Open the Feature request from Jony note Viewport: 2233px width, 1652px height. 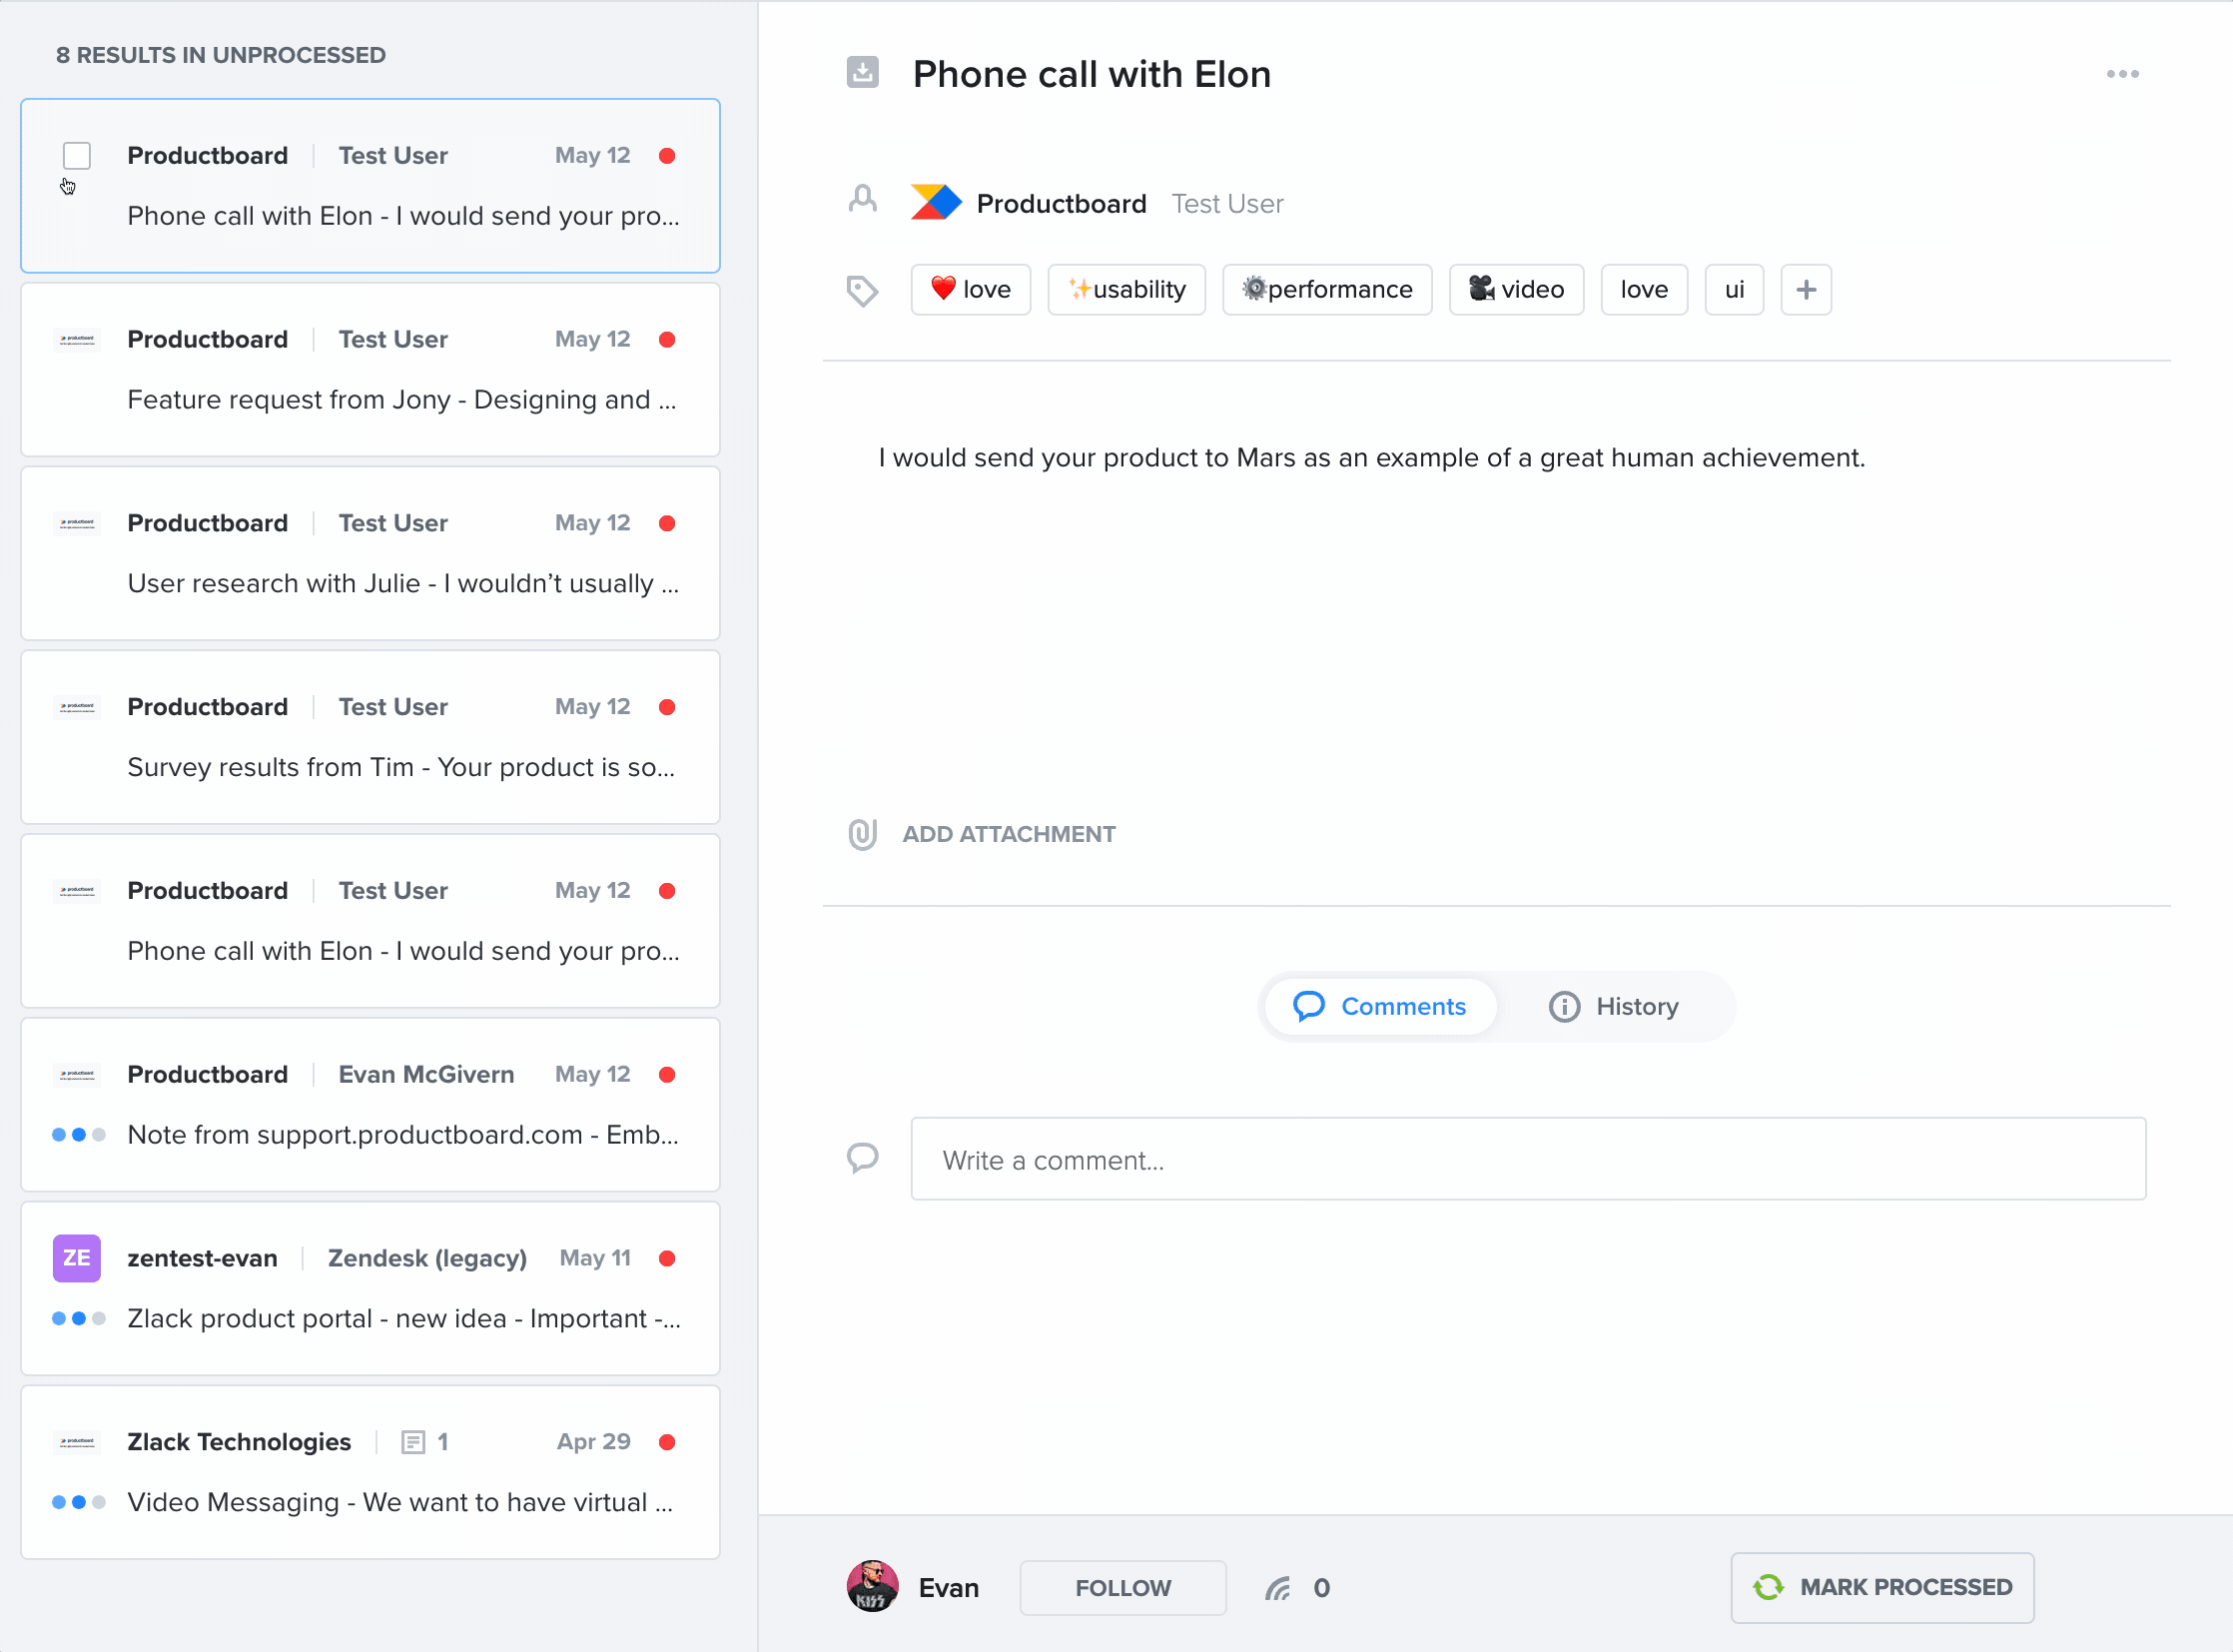[x=370, y=370]
